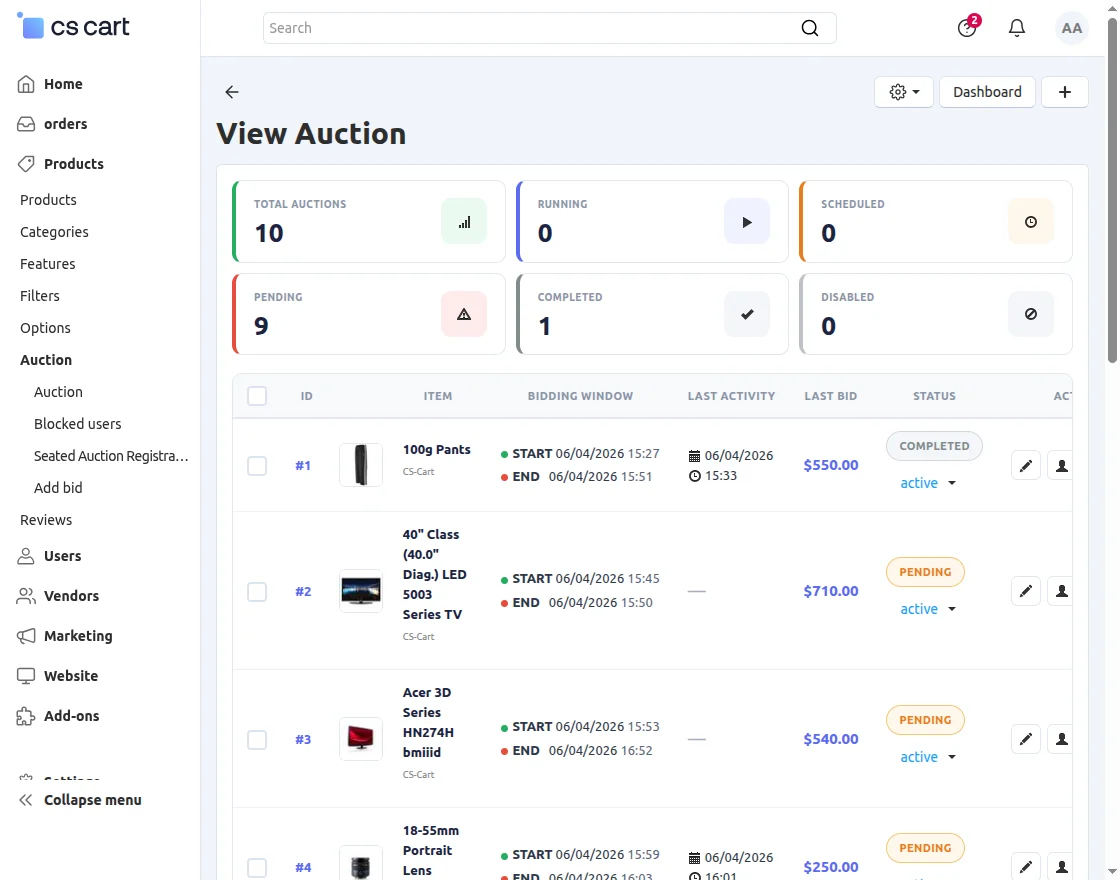Open active status dropdown for 100g Pants
This screenshot has width=1120, height=880.
pyautogui.click(x=927, y=483)
